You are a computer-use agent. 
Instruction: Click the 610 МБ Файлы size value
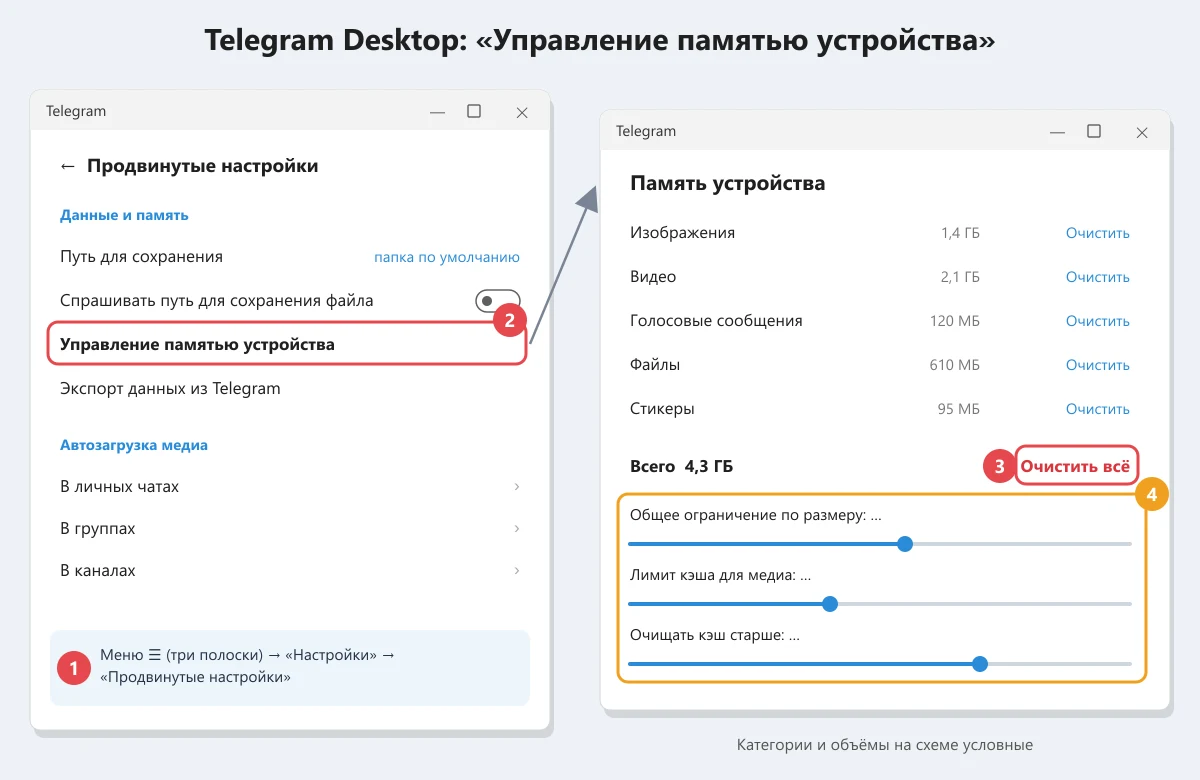tap(955, 365)
